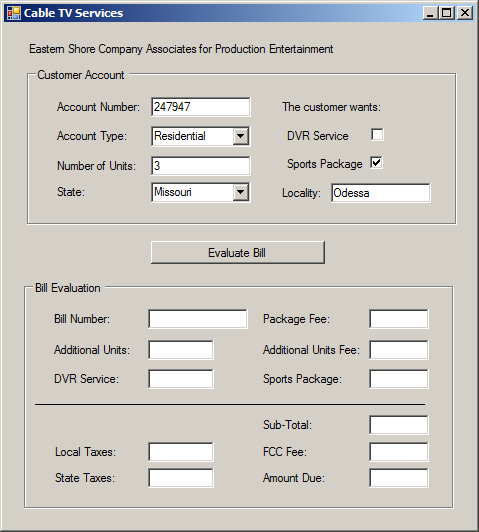Select the Additional Units Fee box
479x532 pixels.
tap(399, 350)
